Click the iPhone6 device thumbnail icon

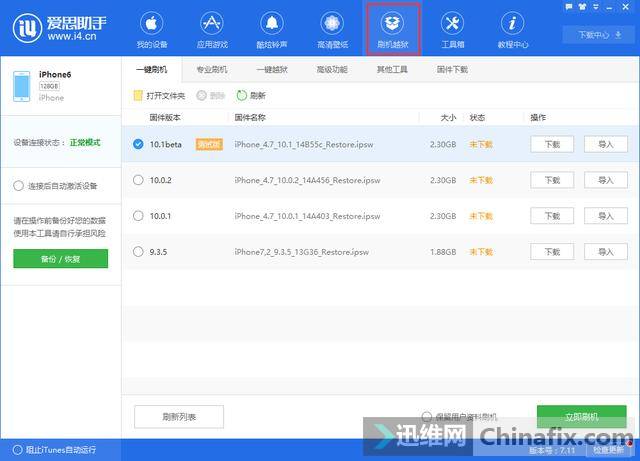(x=22, y=86)
